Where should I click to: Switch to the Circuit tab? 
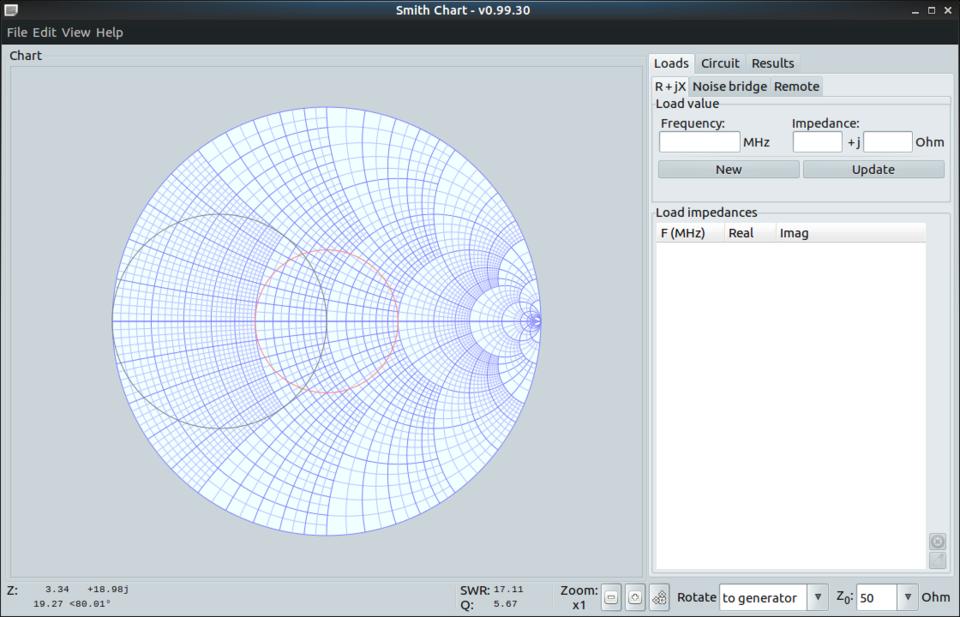point(720,63)
